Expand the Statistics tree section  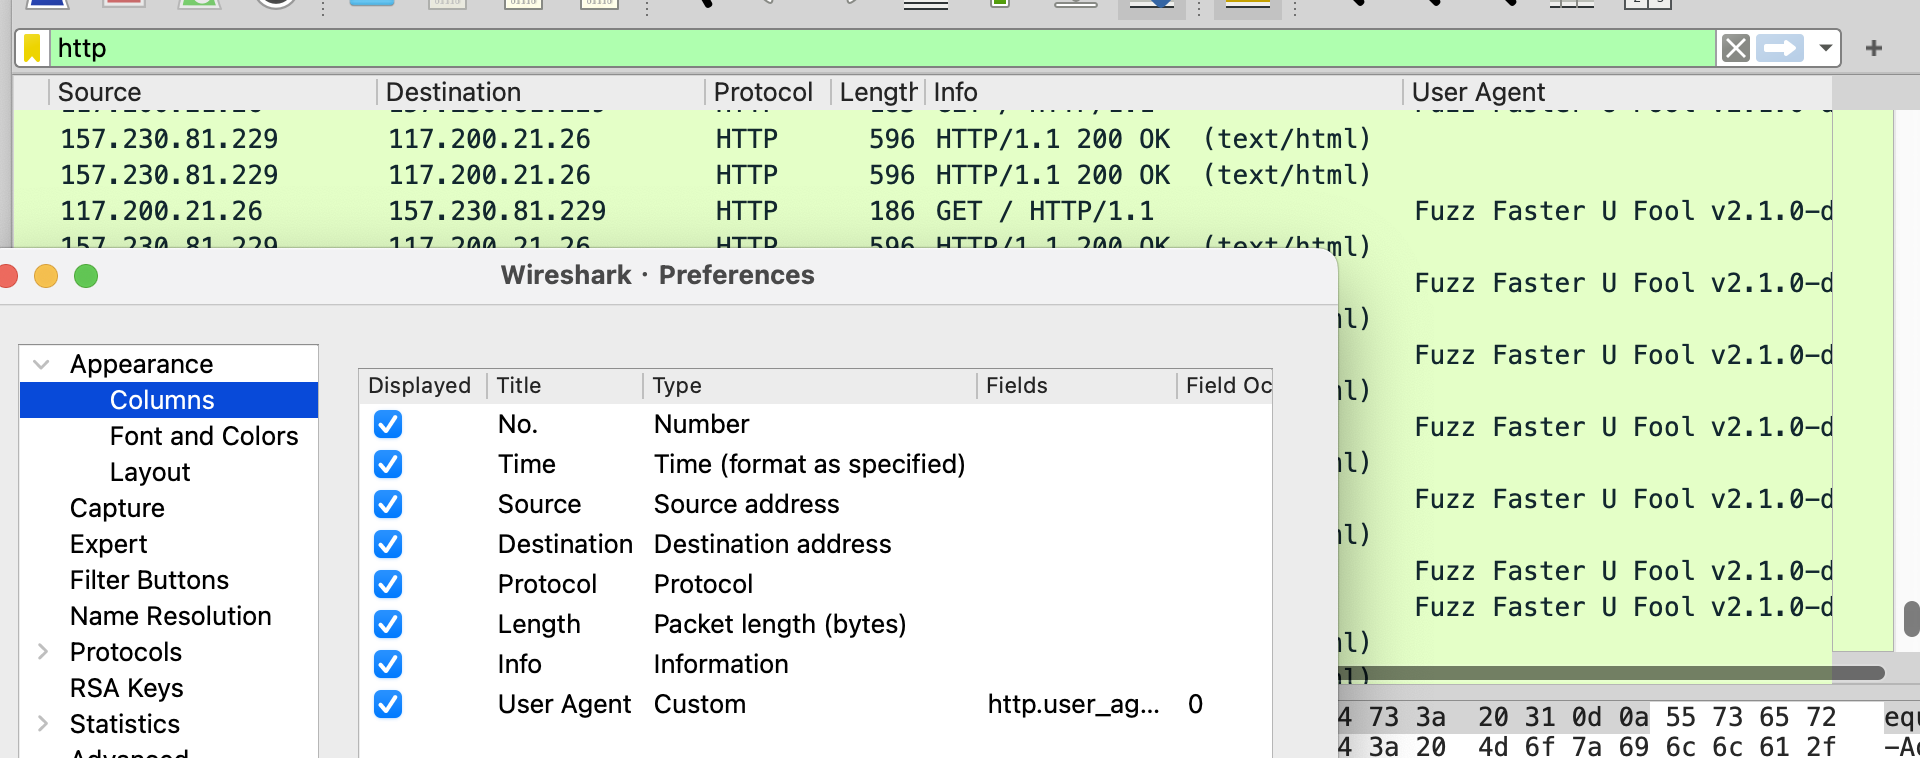(42, 724)
